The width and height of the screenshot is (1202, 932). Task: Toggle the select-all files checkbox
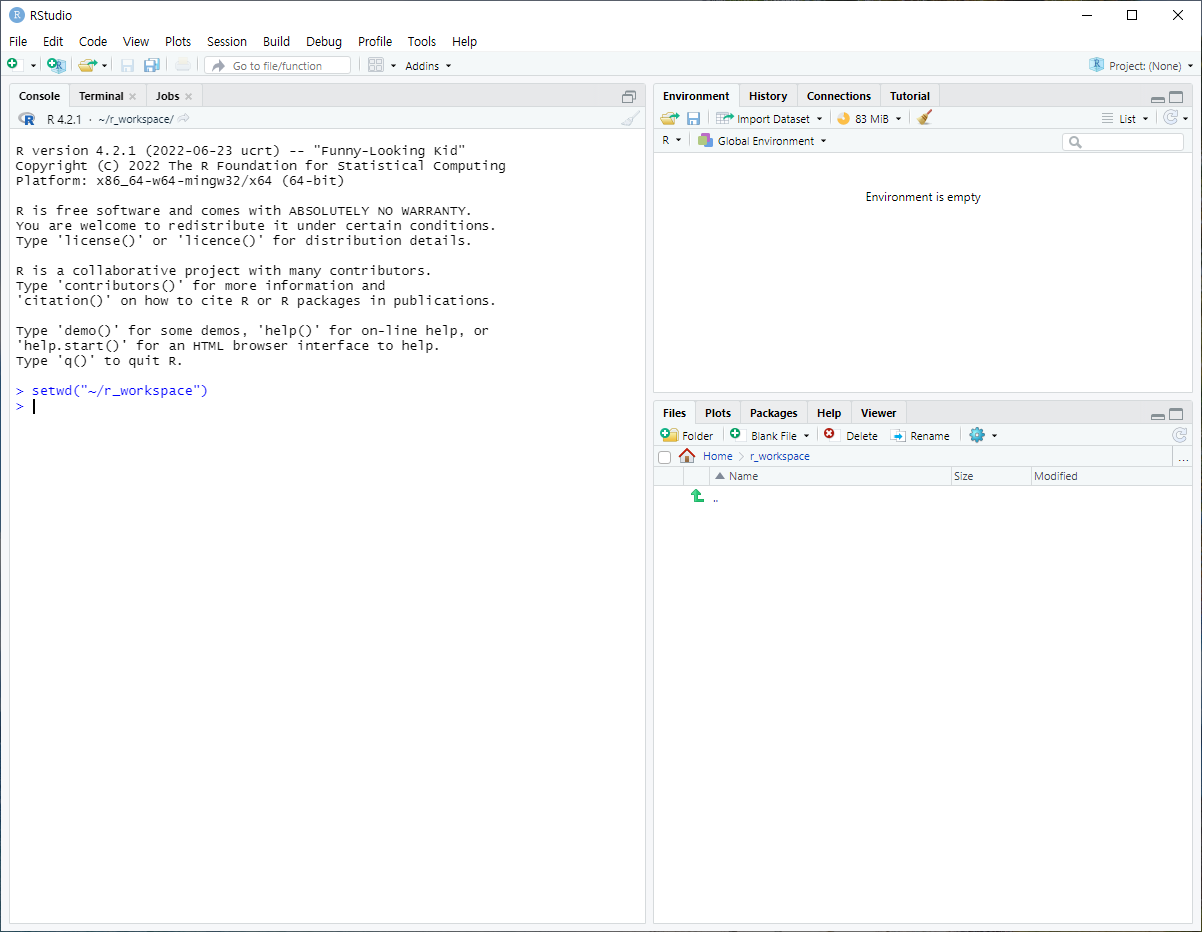click(x=665, y=457)
